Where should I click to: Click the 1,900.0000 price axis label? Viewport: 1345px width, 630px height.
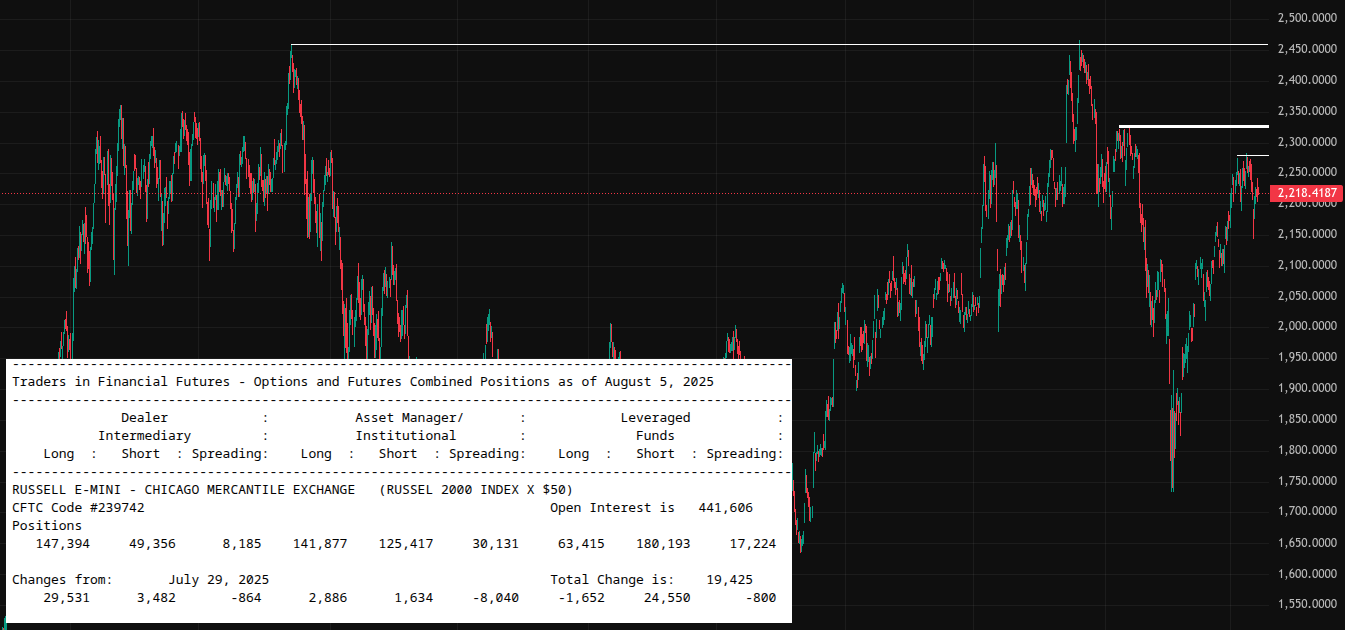pos(1308,388)
